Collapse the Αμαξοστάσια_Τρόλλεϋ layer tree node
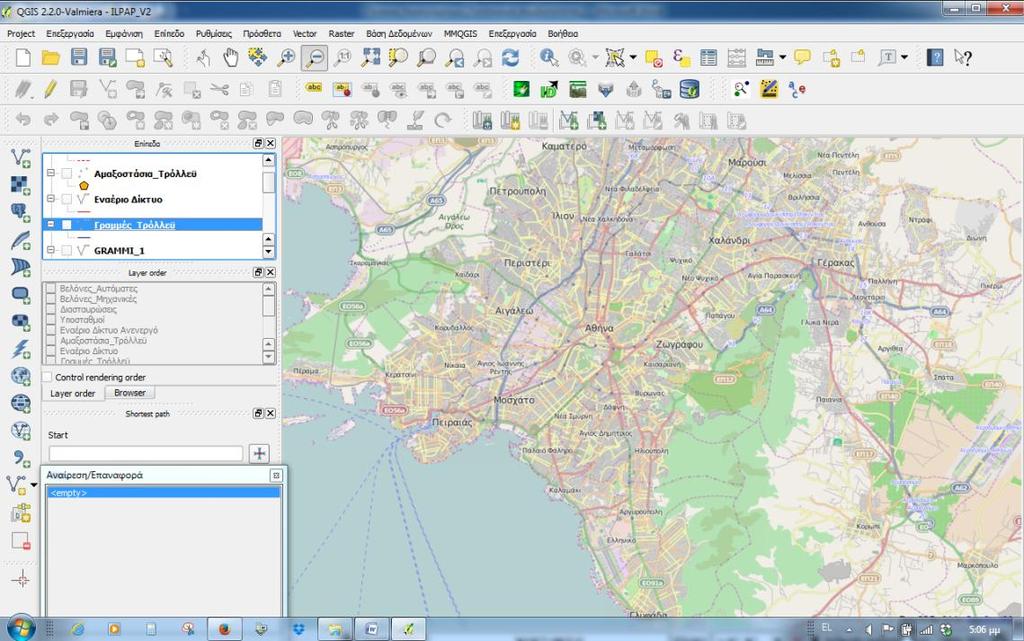The image size is (1024, 641). [51, 174]
